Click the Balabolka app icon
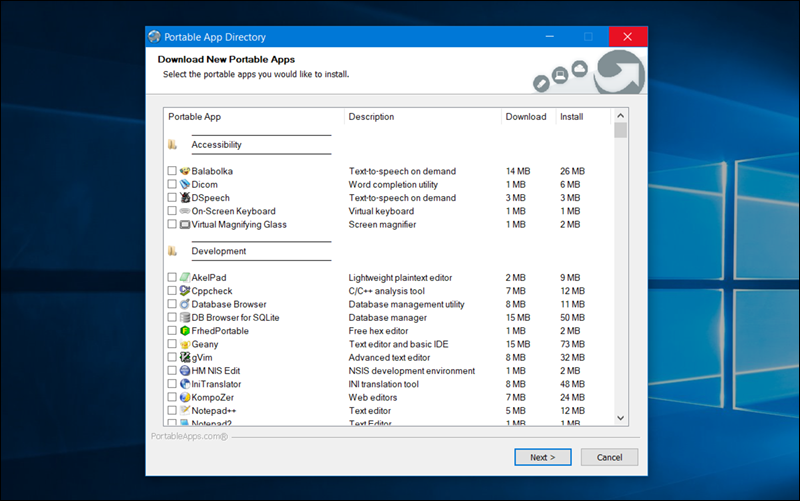The height and width of the screenshot is (501, 800). [x=185, y=171]
